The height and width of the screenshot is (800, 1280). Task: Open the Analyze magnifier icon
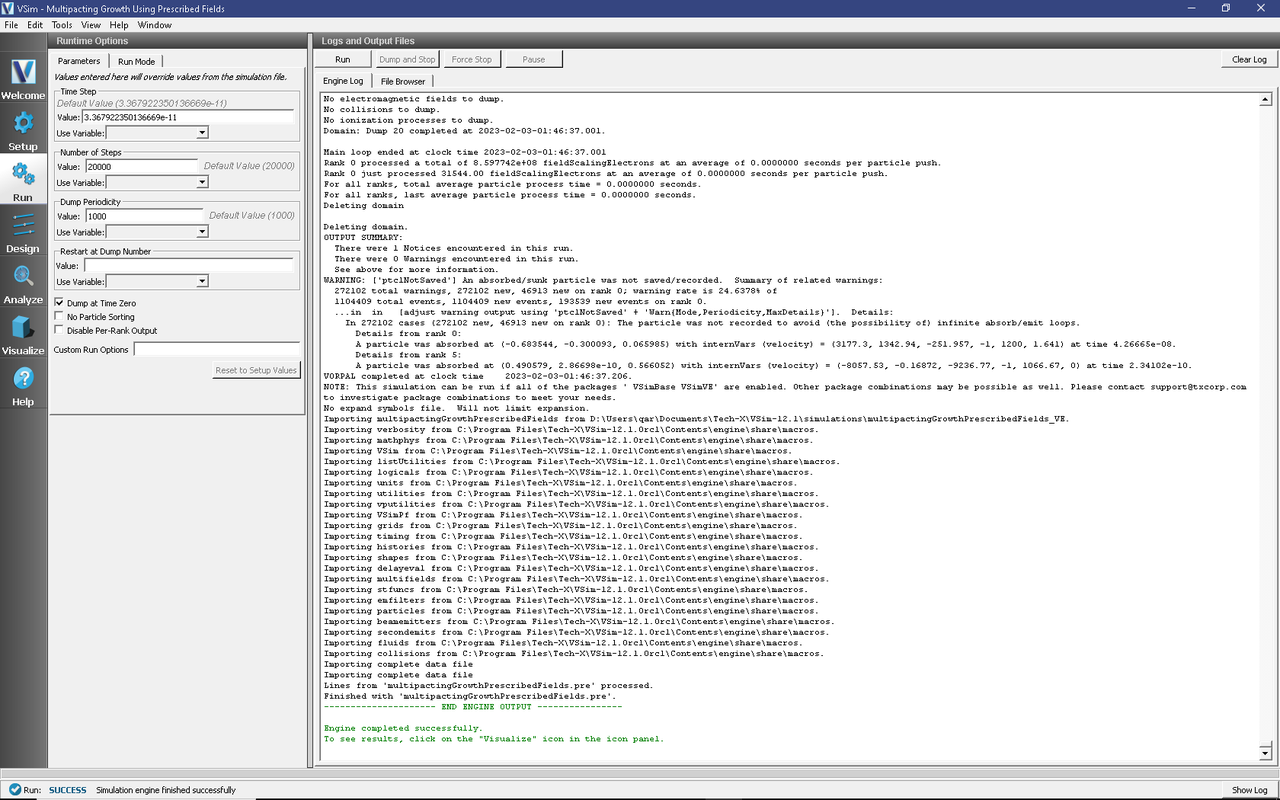pyautogui.click(x=23, y=282)
